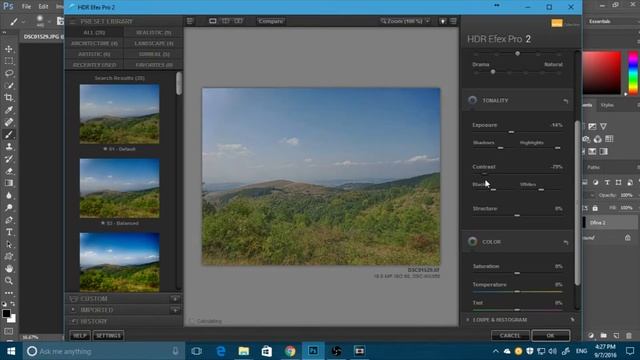
Task: Select the Type tool
Action: pos(9,232)
